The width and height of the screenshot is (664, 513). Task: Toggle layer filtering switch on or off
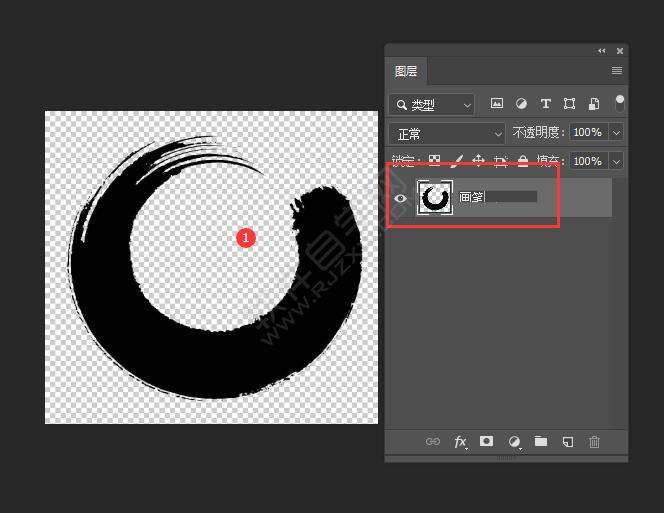click(620, 104)
